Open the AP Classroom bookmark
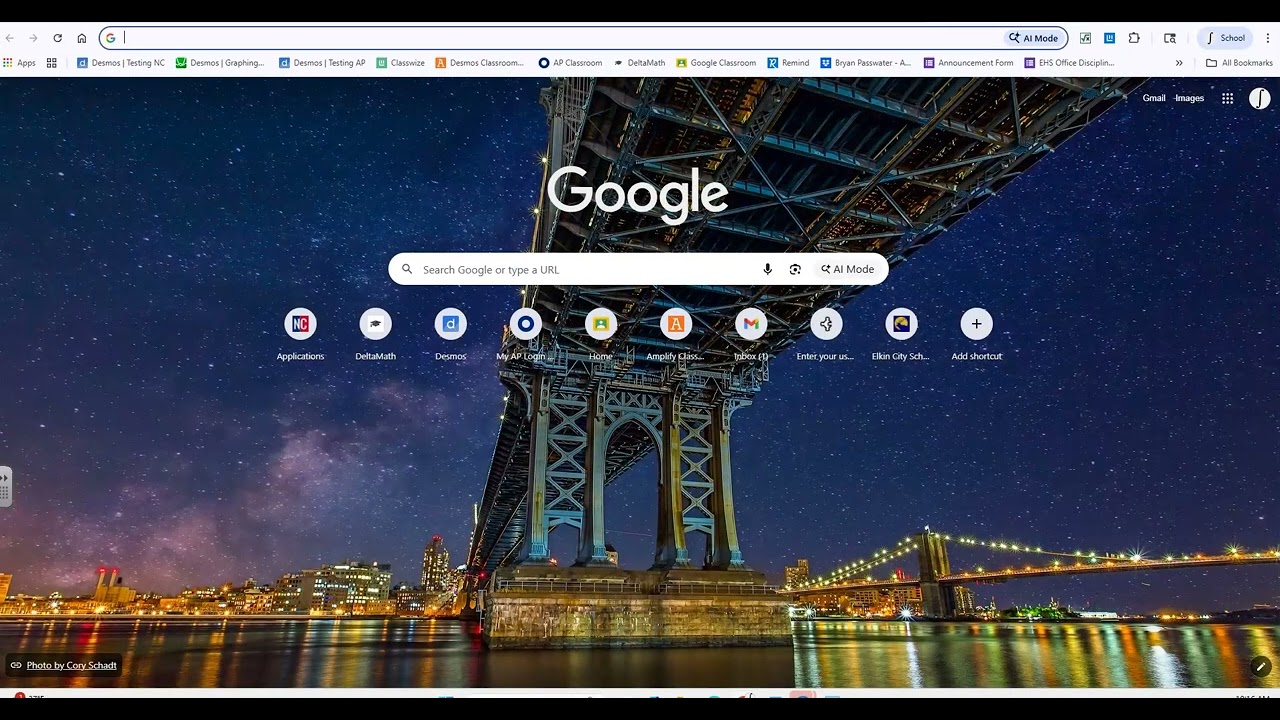This screenshot has height=720, width=1280. tap(570, 63)
